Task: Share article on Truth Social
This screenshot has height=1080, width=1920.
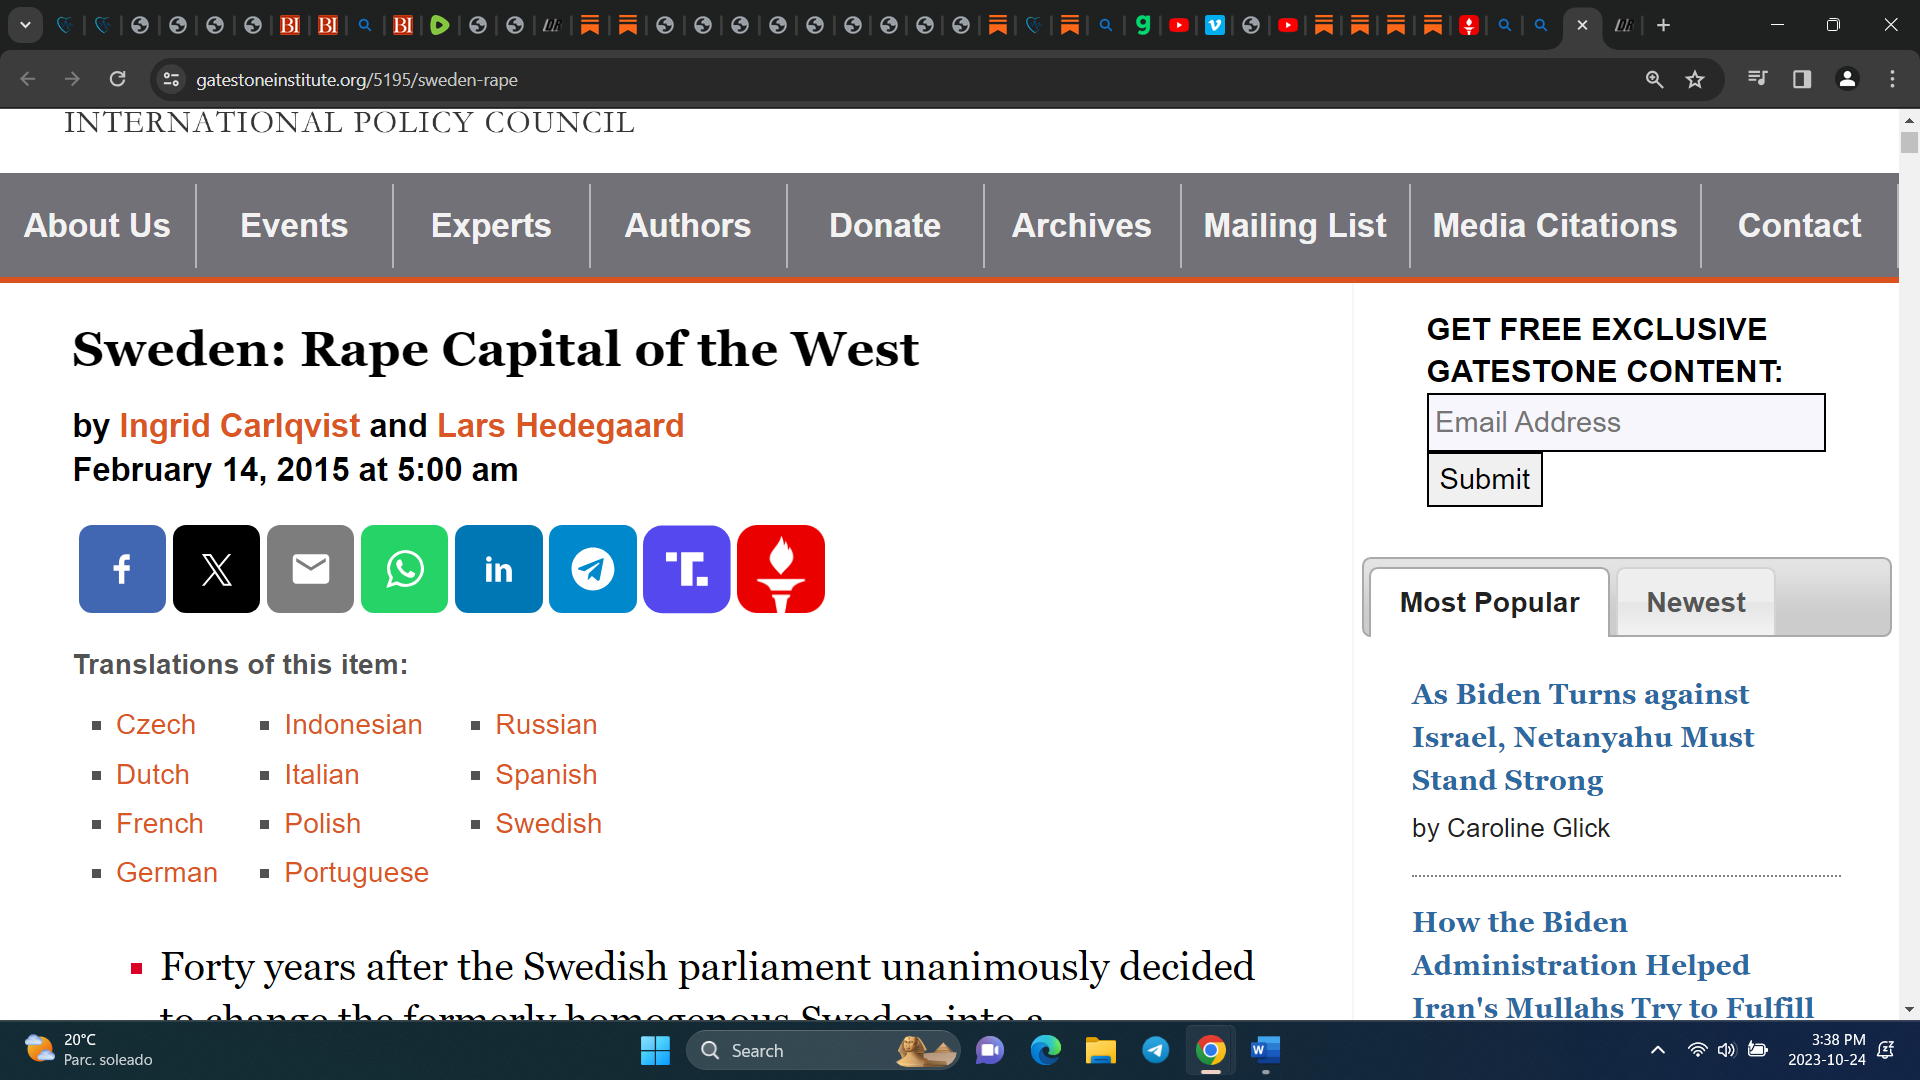Action: coord(686,569)
